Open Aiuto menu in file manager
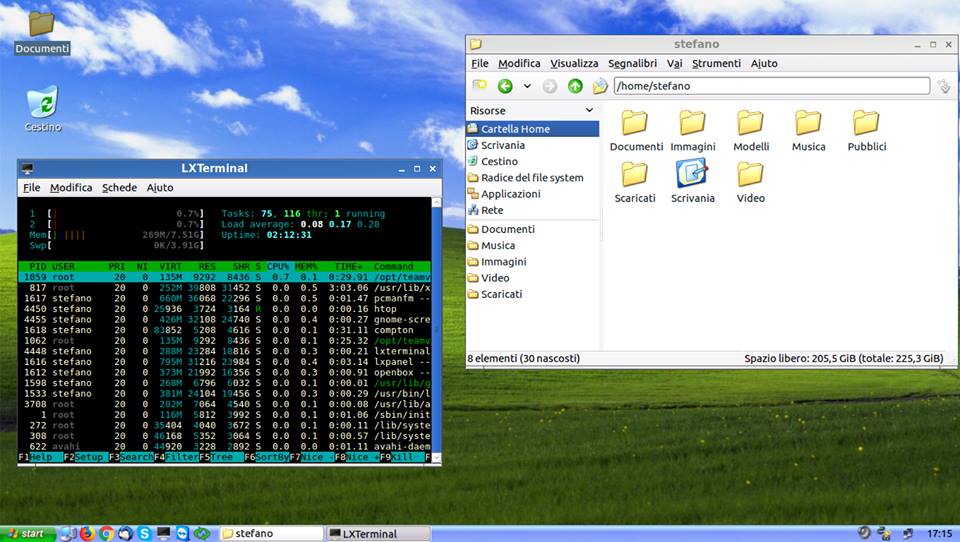The image size is (960, 542). [764, 63]
